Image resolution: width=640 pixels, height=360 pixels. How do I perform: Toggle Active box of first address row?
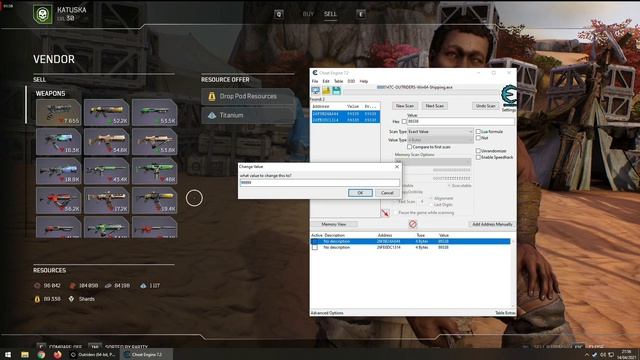(315, 242)
